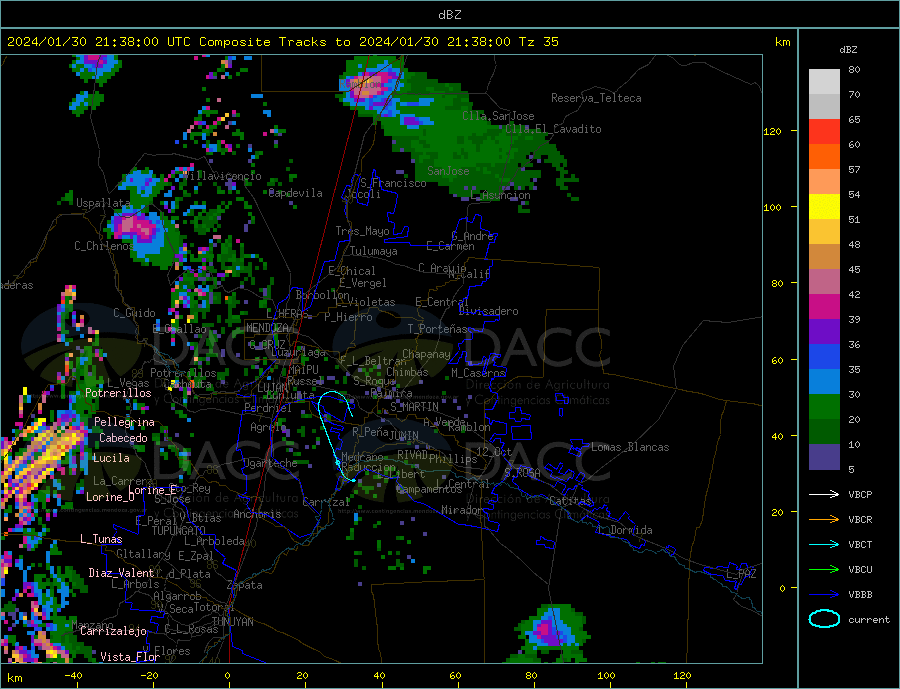Click the white VBCP arrow legend icon

coord(824,494)
